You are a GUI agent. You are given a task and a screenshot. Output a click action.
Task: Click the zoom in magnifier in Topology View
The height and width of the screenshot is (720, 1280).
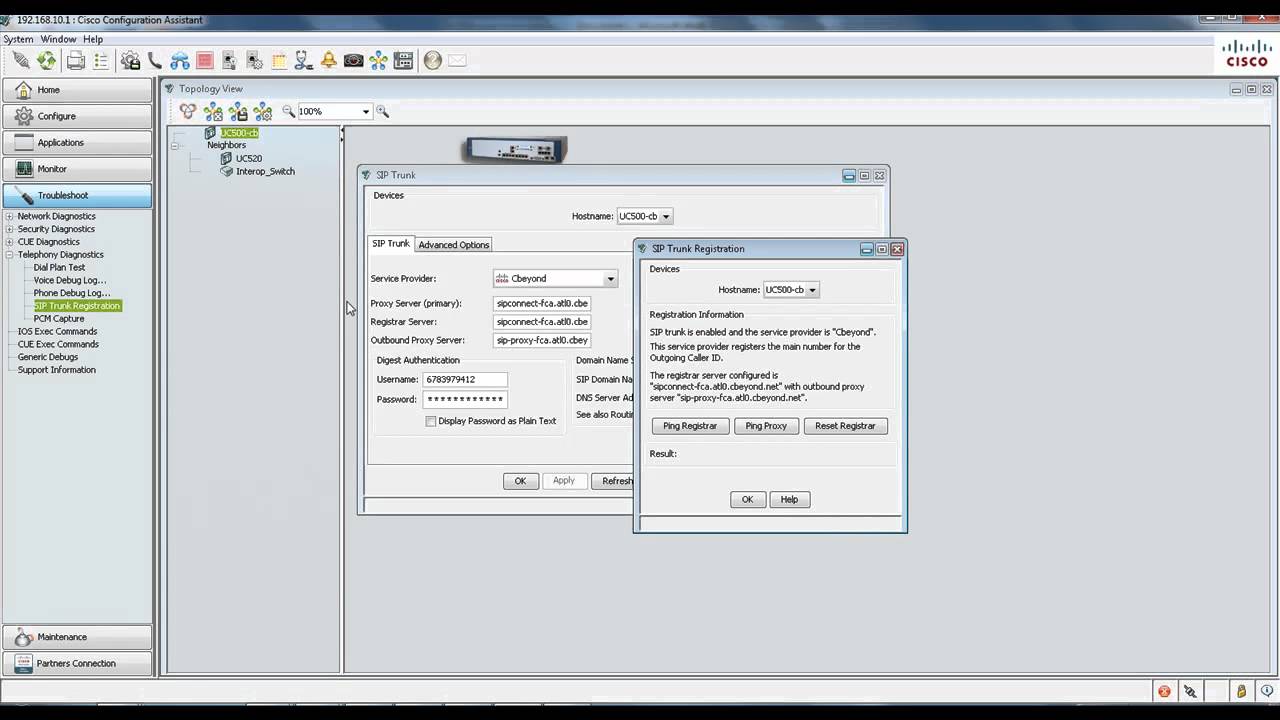point(382,111)
